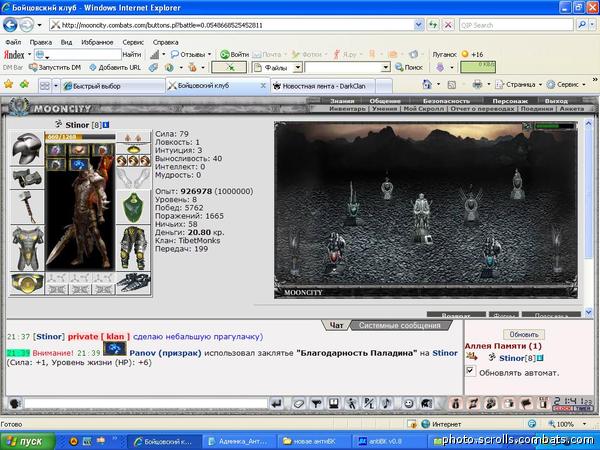This screenshot has width=600, height=450.
Task: Open the 'Избранное' menu
Action: pos(97,42)
